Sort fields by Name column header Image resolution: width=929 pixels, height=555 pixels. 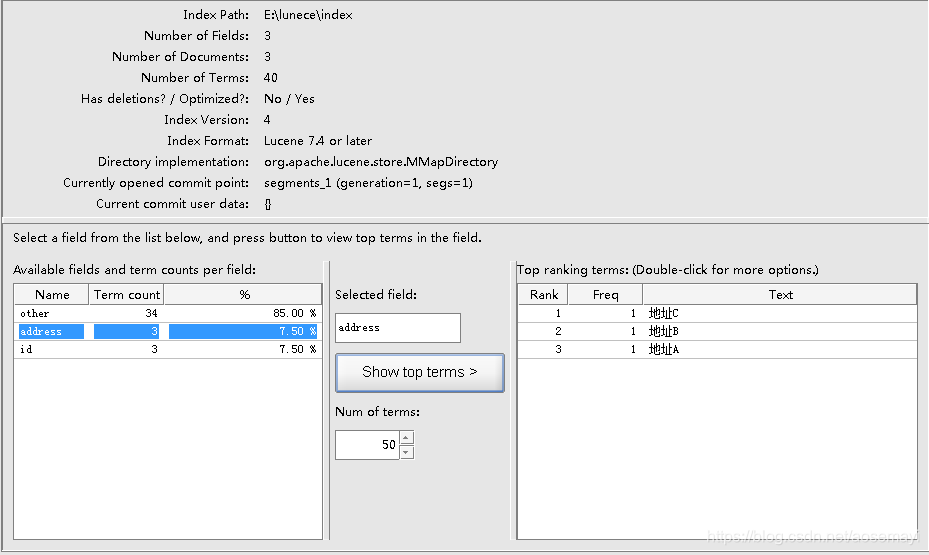tap(52, 294)
